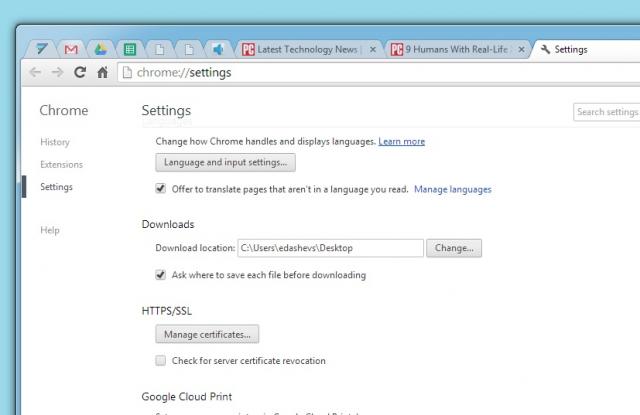This screenshot has width=640, height=415.
Task: Select the blue speaker pinned tab
Action: point(218,49)
